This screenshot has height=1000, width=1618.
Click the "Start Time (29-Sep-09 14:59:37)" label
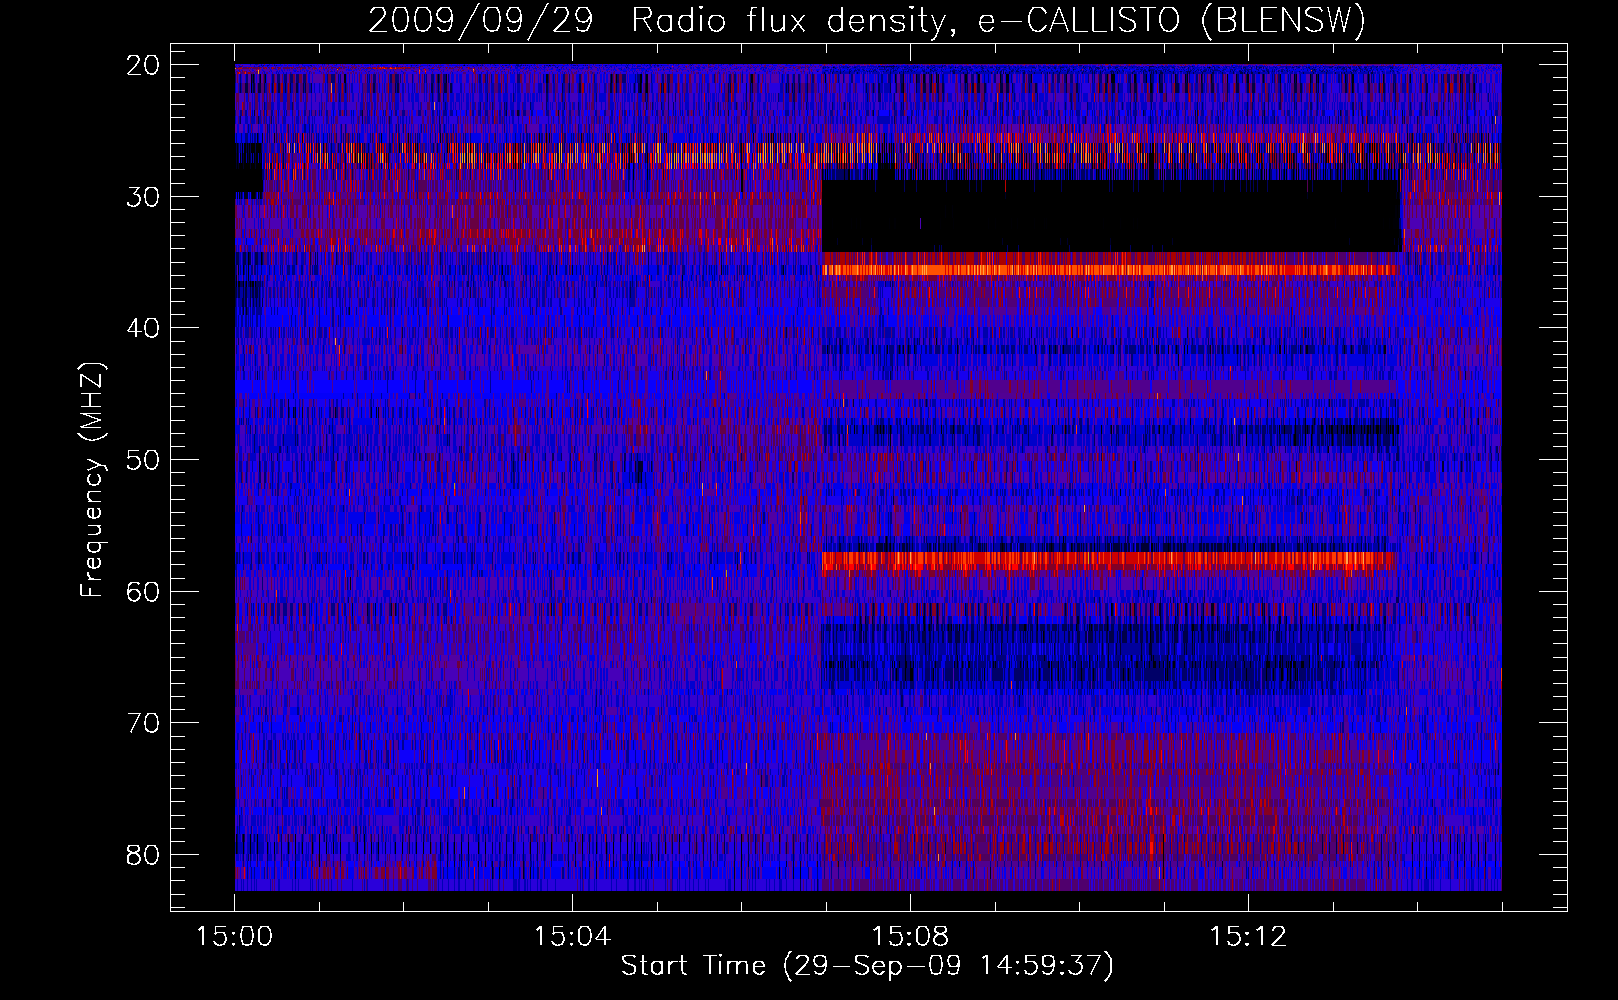pos(867,966)
